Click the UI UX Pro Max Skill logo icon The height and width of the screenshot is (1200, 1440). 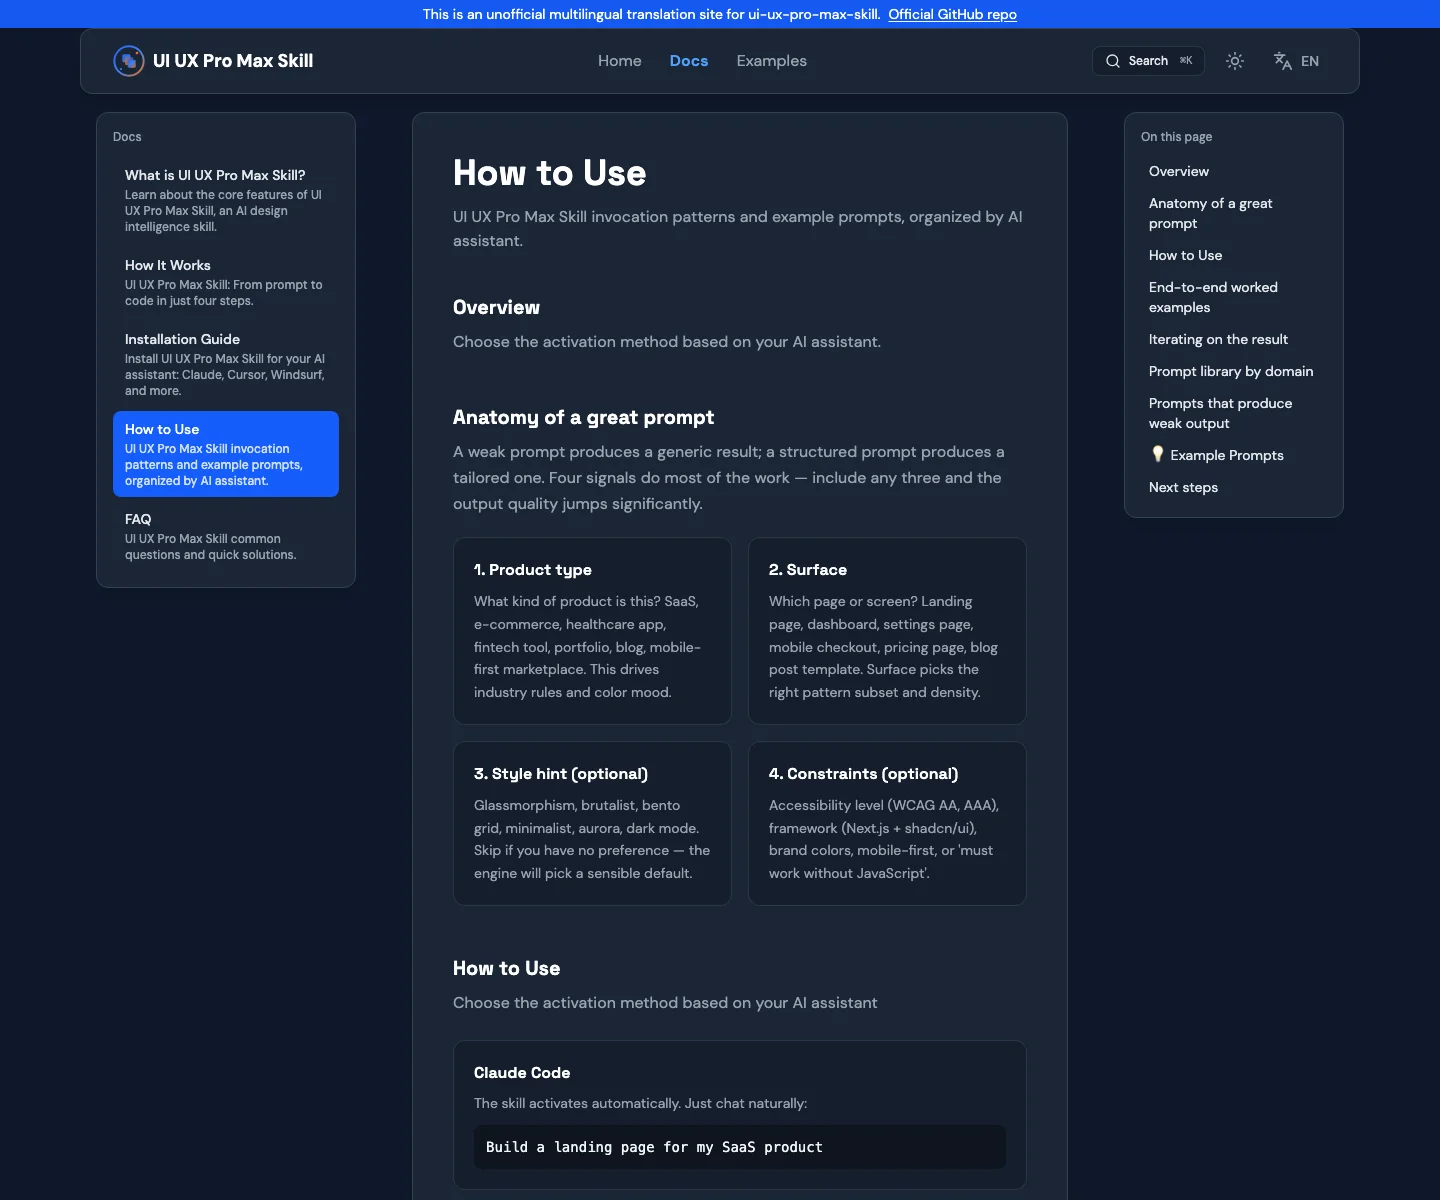(x=128, y=61)
